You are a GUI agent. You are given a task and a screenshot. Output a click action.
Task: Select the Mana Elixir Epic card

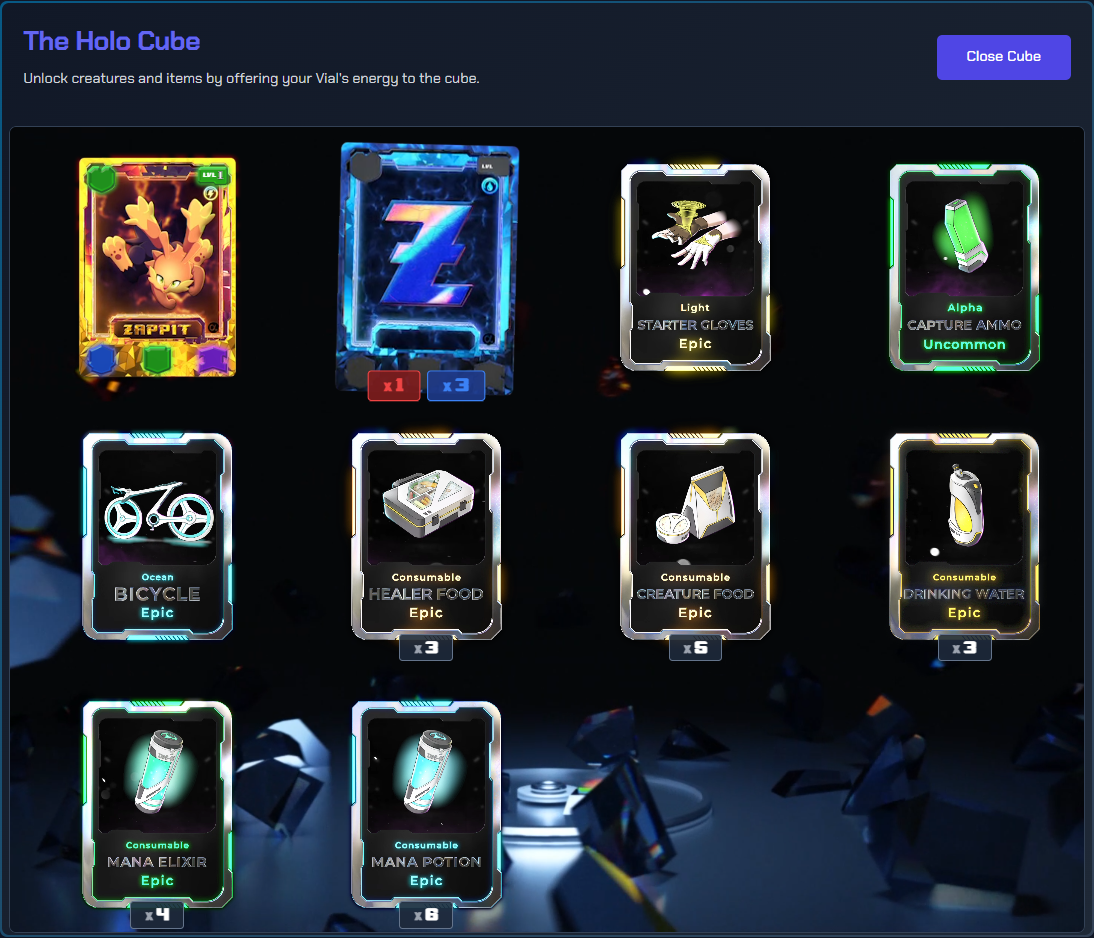(x=158, y=804)
